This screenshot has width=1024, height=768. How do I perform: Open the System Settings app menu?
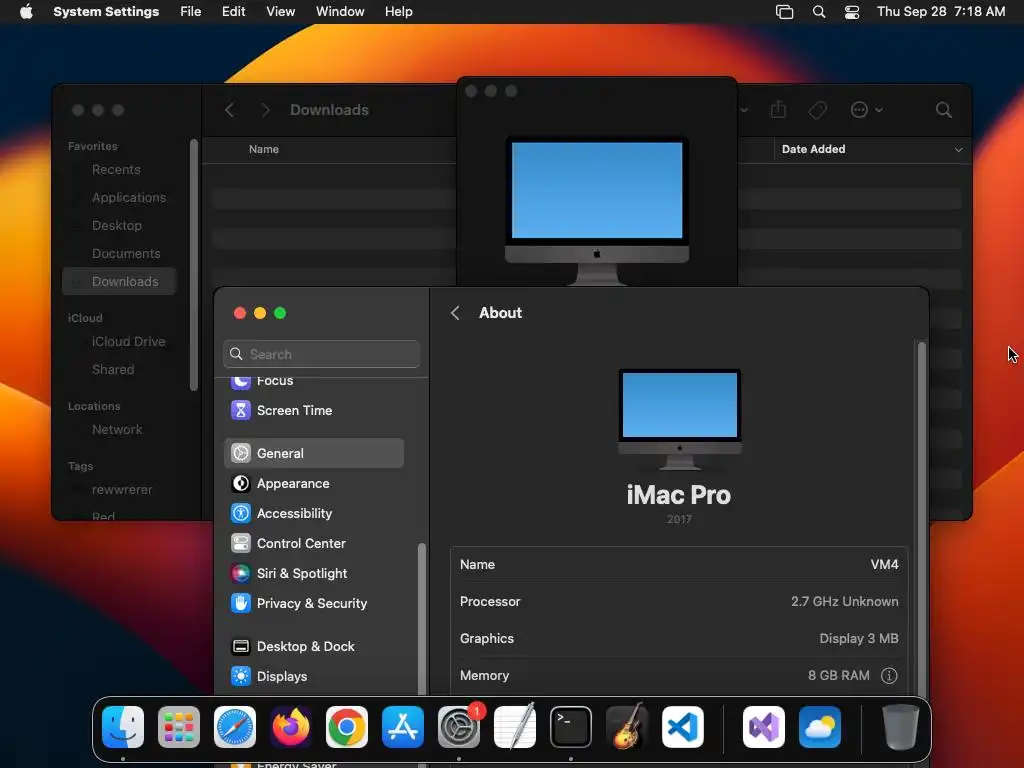pos(106,12)
